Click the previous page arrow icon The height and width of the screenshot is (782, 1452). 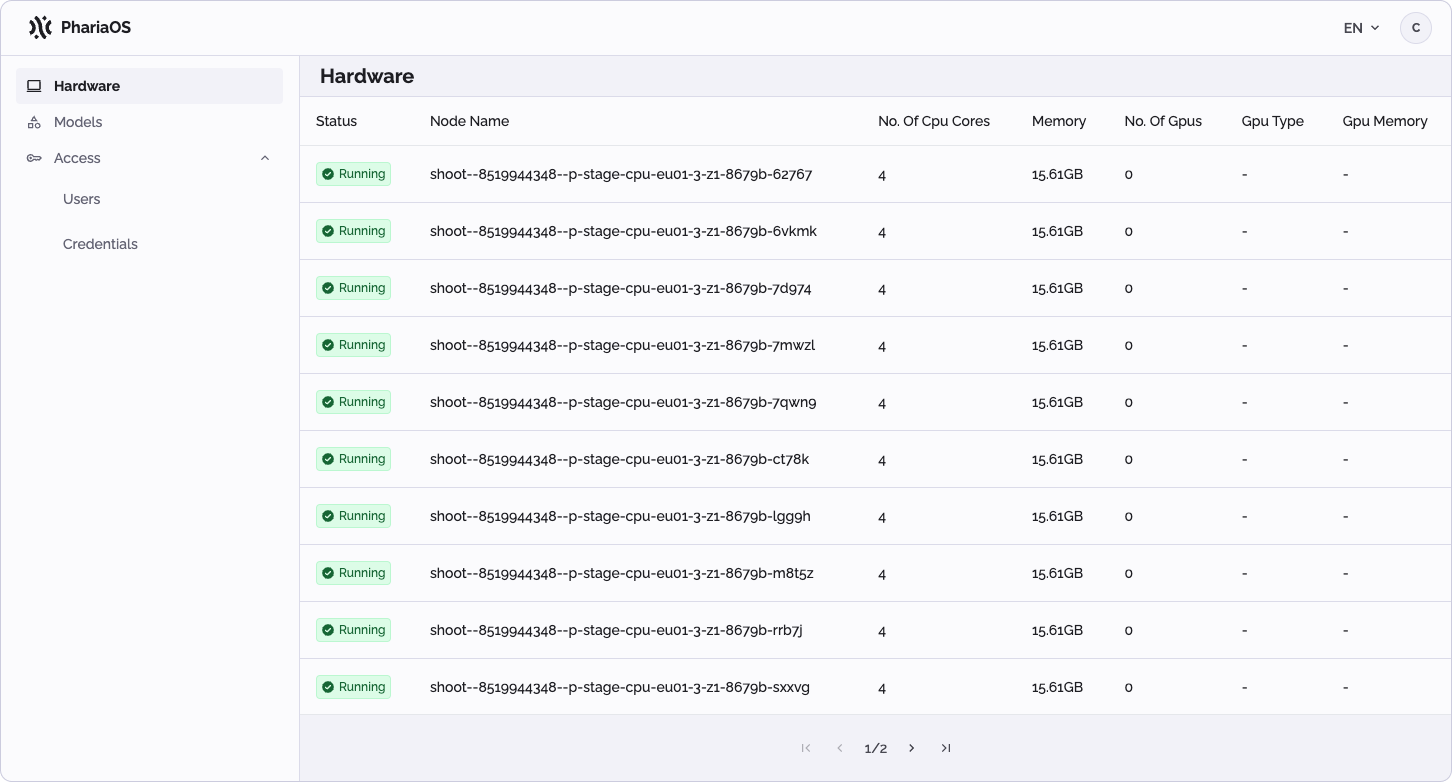coord(840,747)
